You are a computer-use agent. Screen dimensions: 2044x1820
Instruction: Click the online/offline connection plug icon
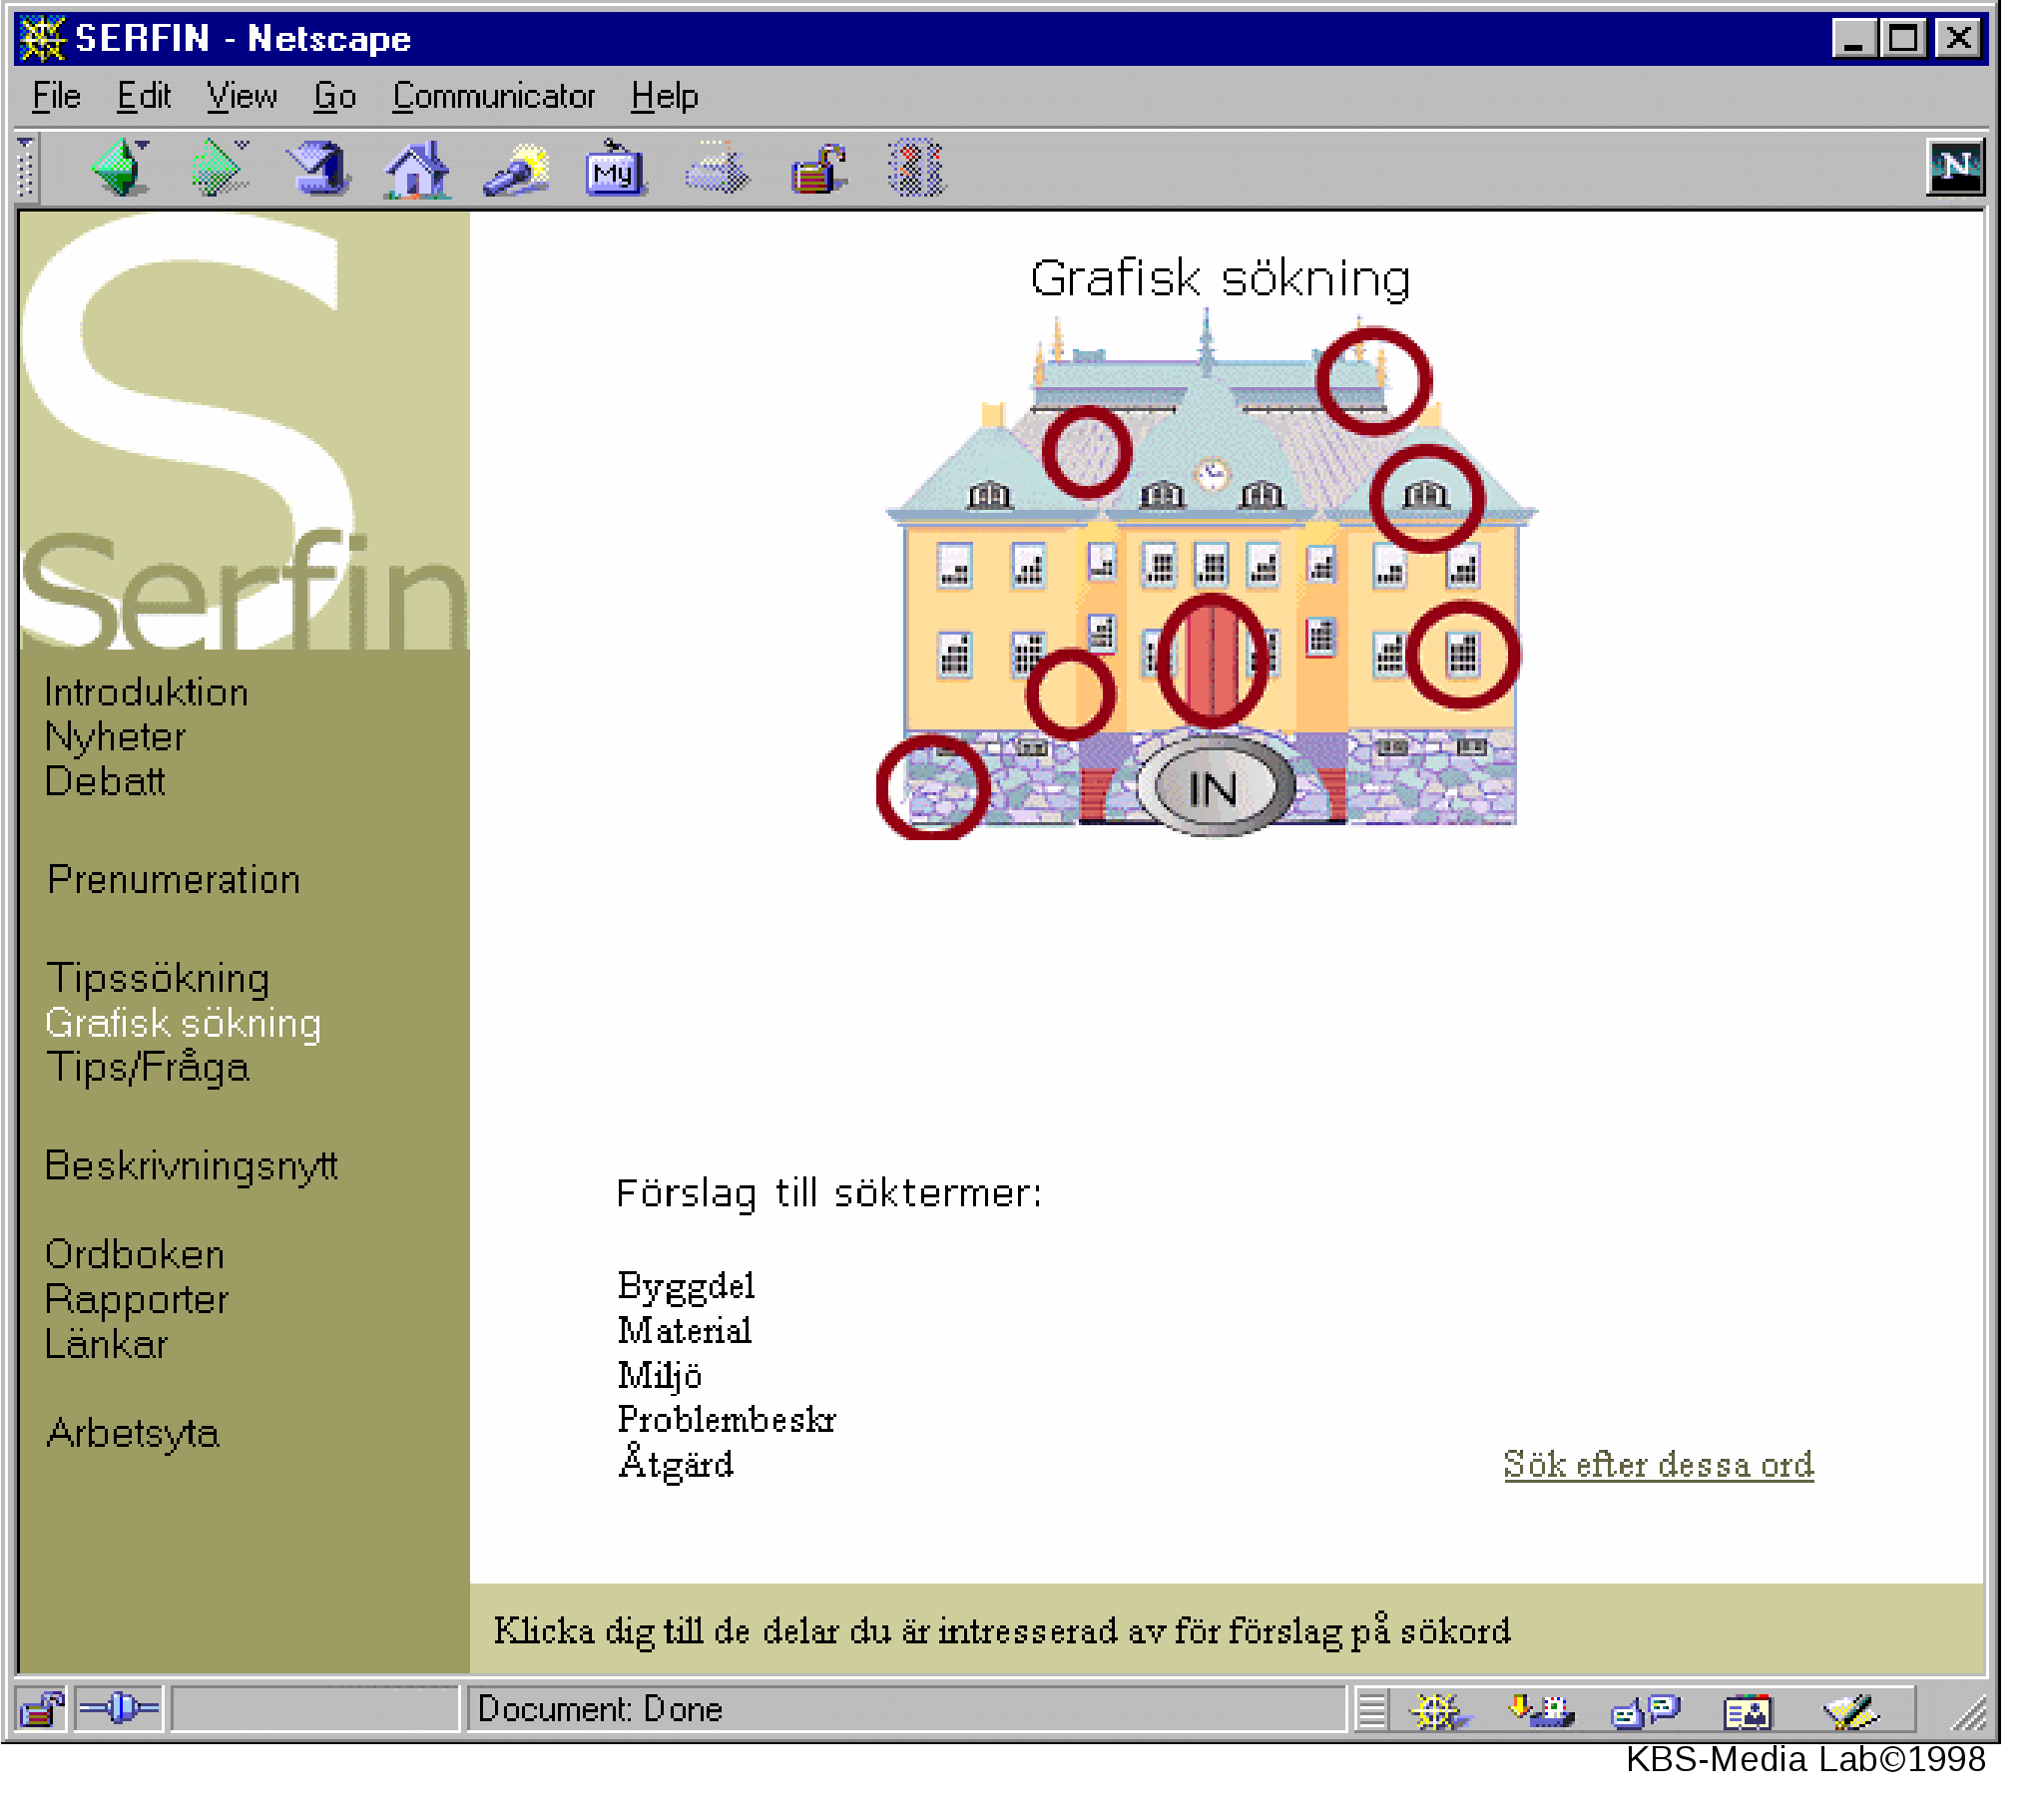point(119,1710)
